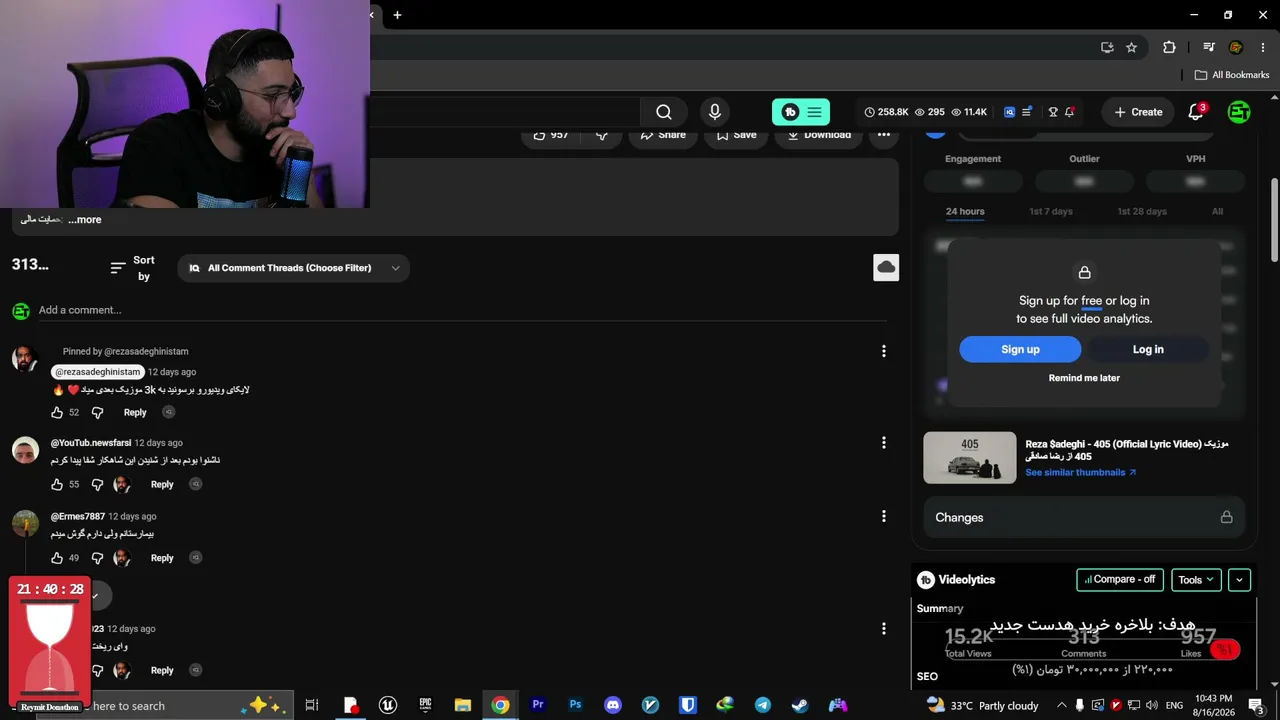Bookmark this page with the star icon

pos(1131,47)
